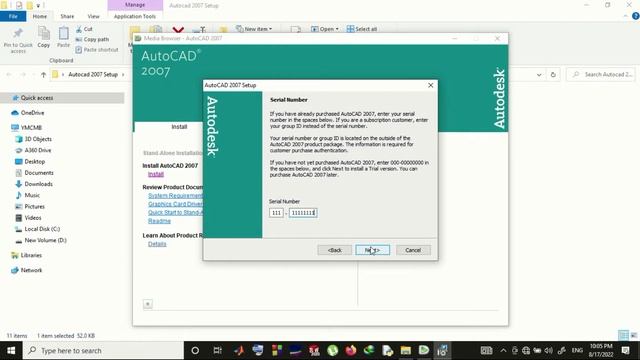Switch to details view icon in status bar
This screenshot has width=640, height=360.
pyautogui.click(x=623, y=335)
